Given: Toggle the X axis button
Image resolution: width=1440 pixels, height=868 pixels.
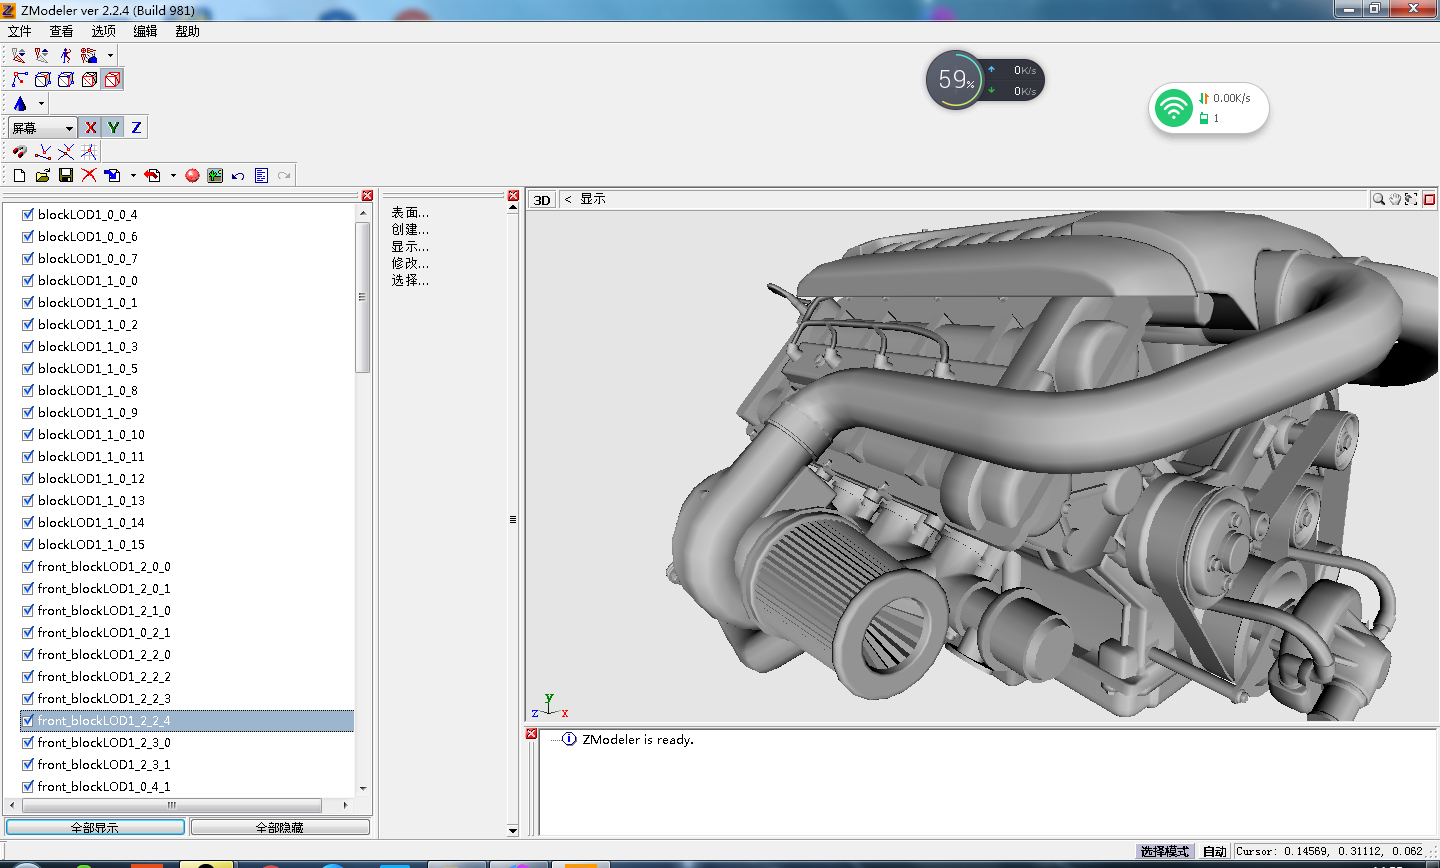Looking at the screenshot, I should pyautogui.click(x=90, y=127).
